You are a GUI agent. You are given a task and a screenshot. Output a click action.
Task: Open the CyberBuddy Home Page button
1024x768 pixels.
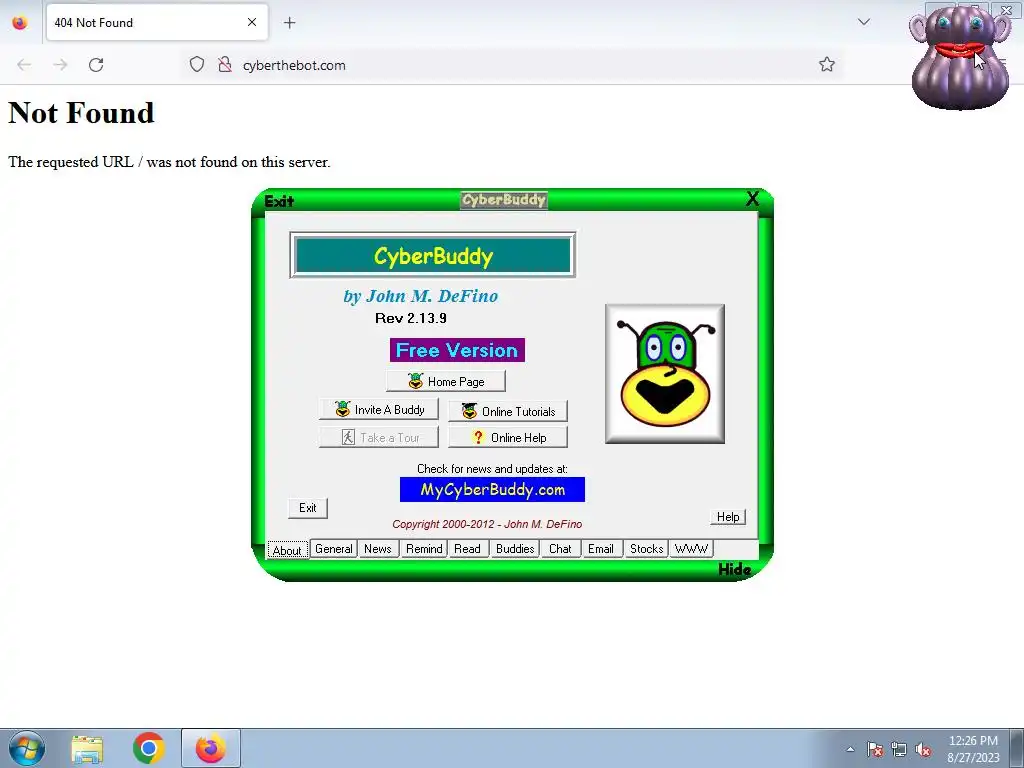point(445,381)
